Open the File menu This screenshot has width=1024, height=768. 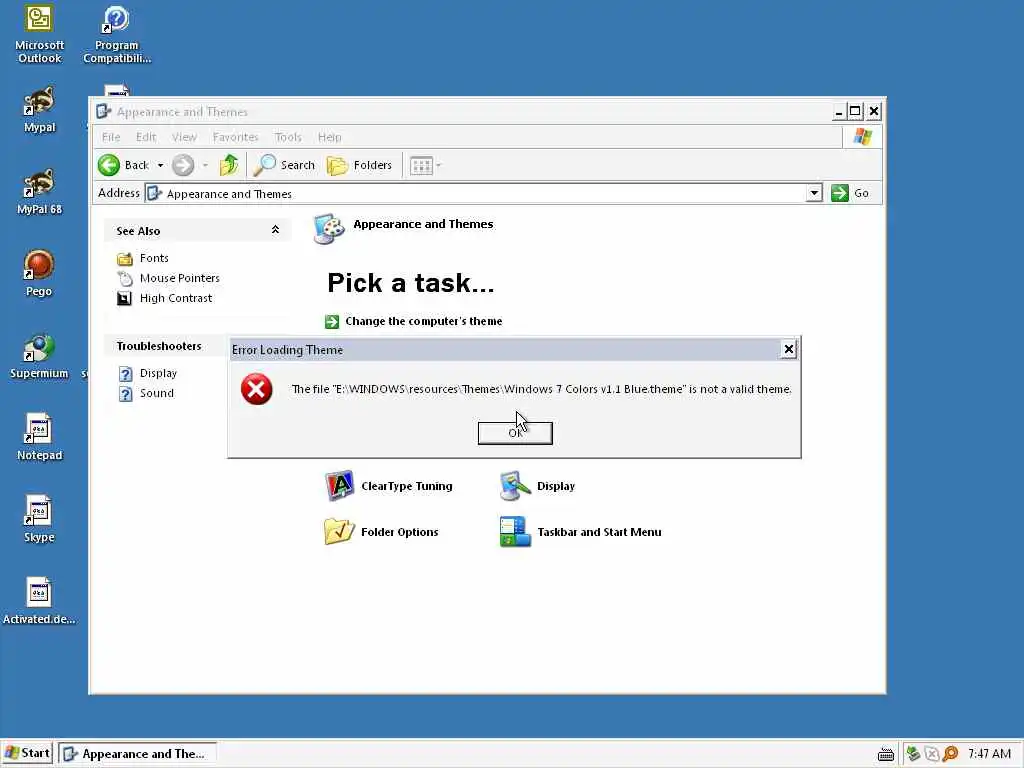click(111, 137)
